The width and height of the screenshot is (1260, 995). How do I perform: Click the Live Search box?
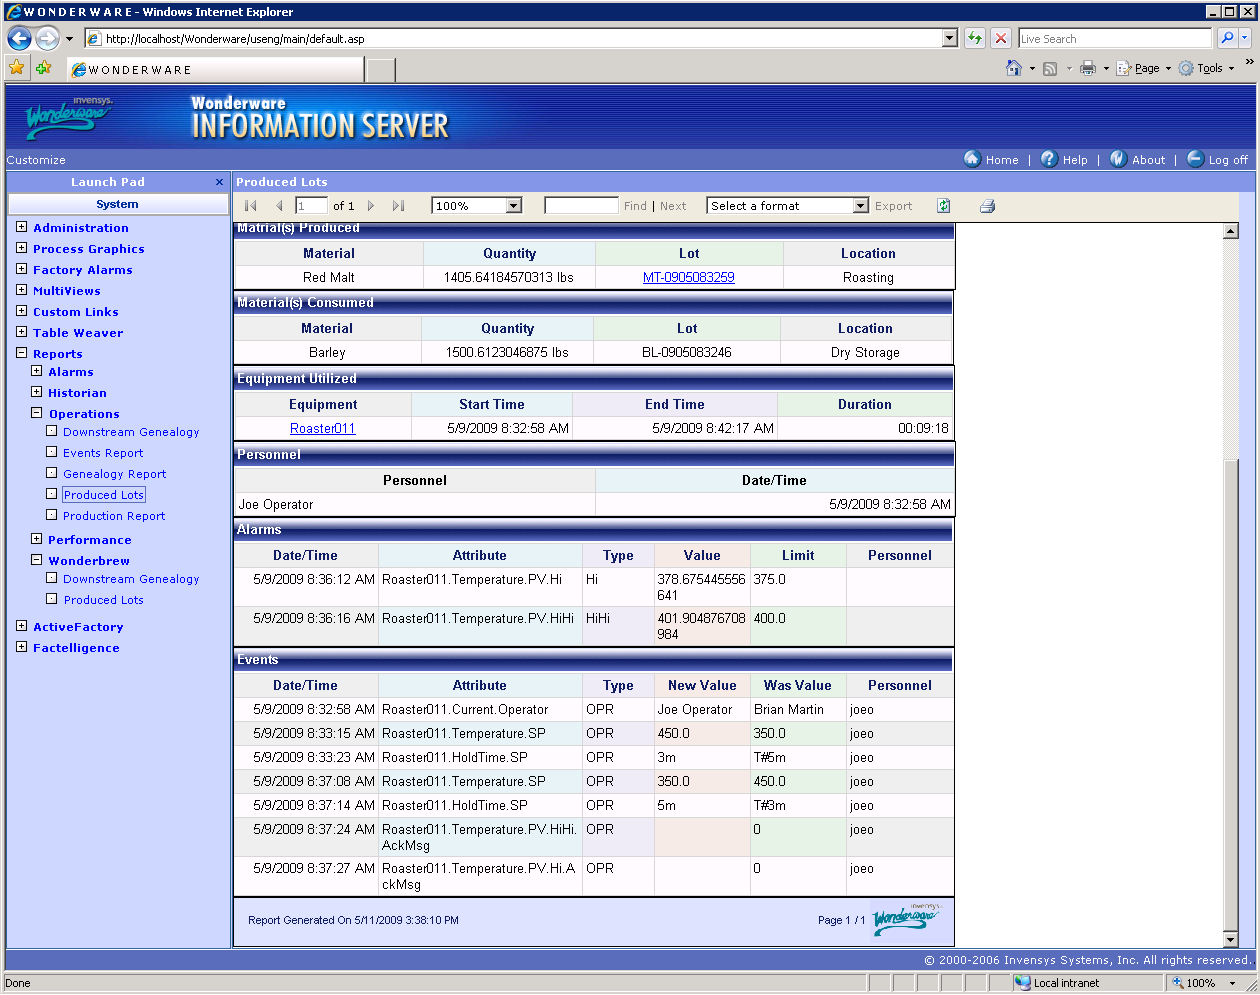click(x=1115, y=38)
